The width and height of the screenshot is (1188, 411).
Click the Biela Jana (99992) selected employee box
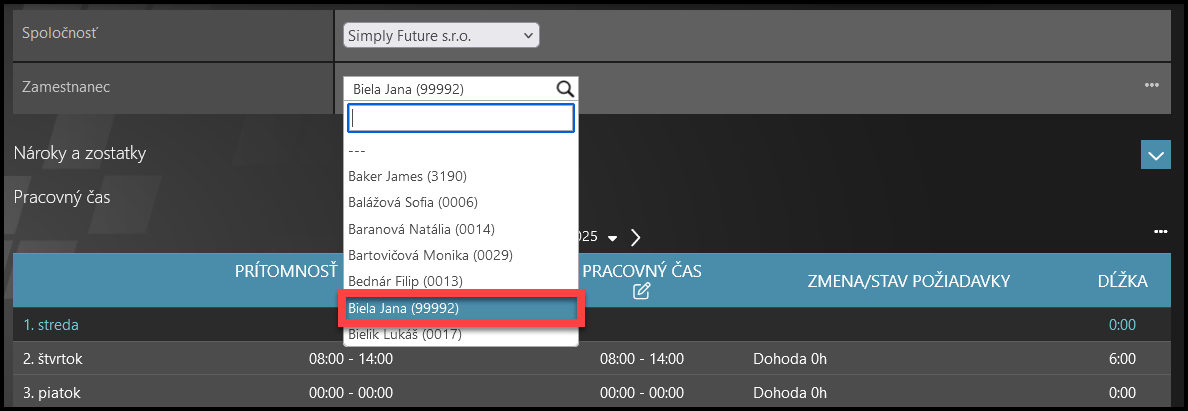448,88
